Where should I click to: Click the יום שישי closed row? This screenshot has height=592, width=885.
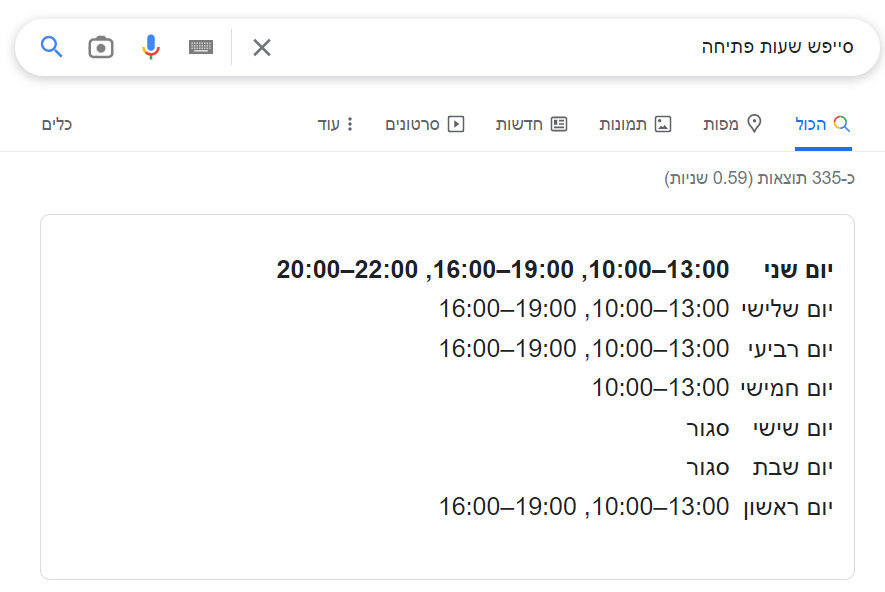(760, 428)
